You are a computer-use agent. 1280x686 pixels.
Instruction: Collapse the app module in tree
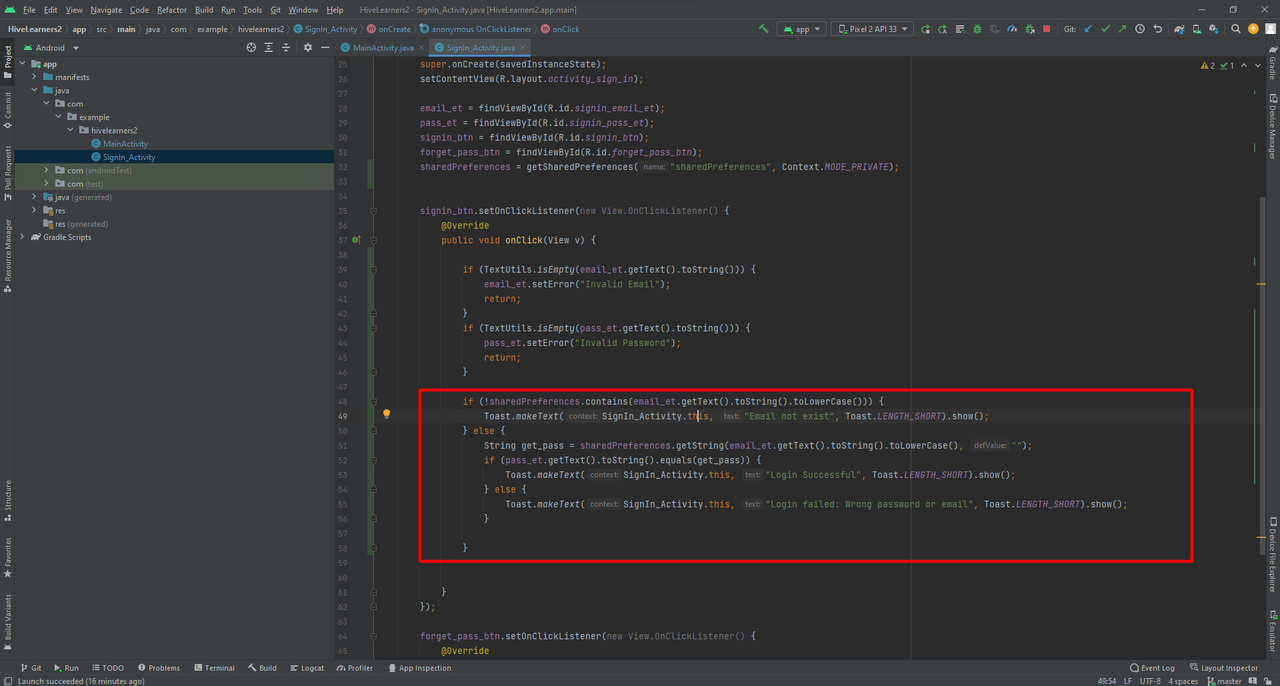[x=23, y=64]
